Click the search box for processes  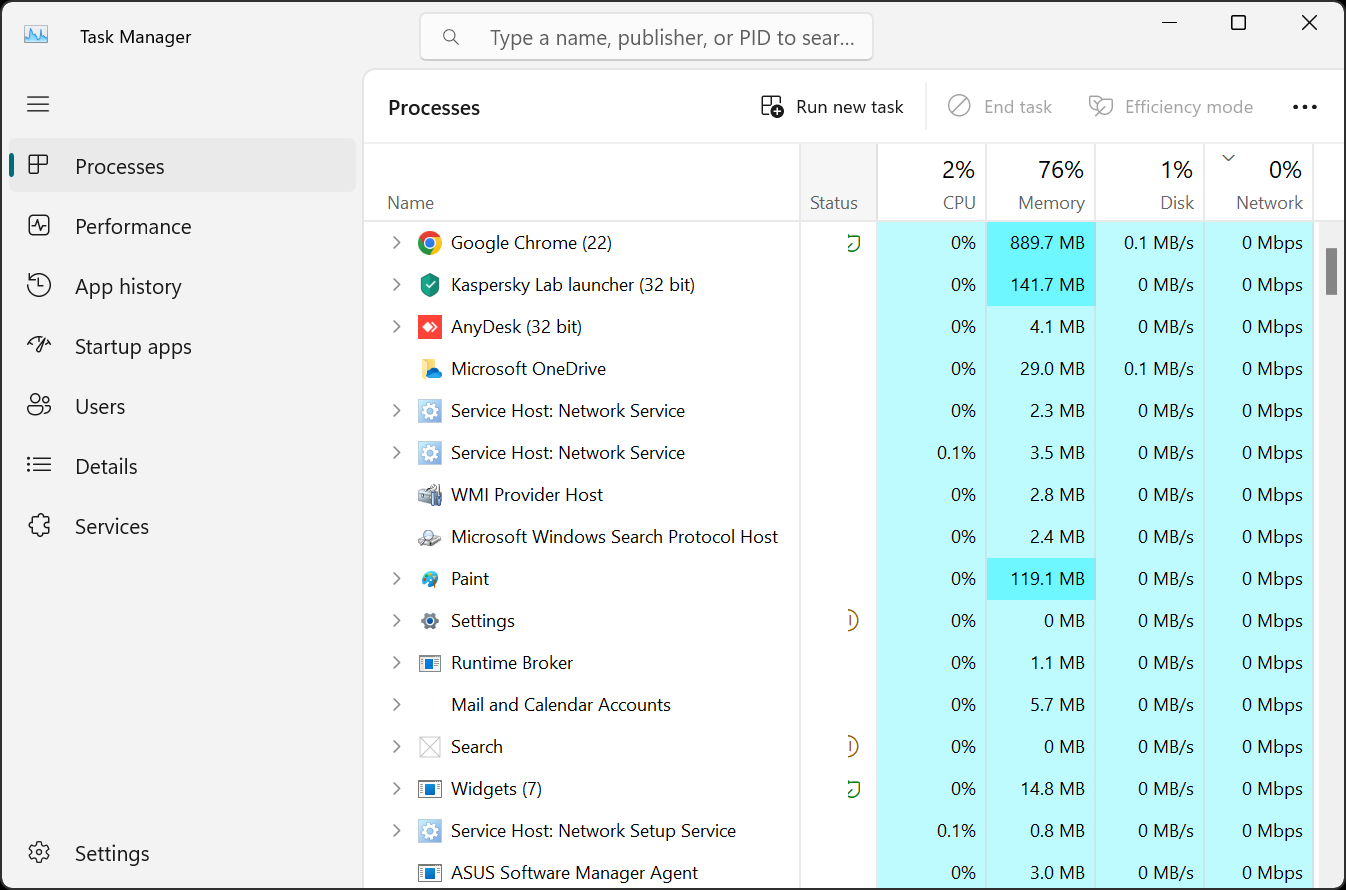(x=646, y=37)
